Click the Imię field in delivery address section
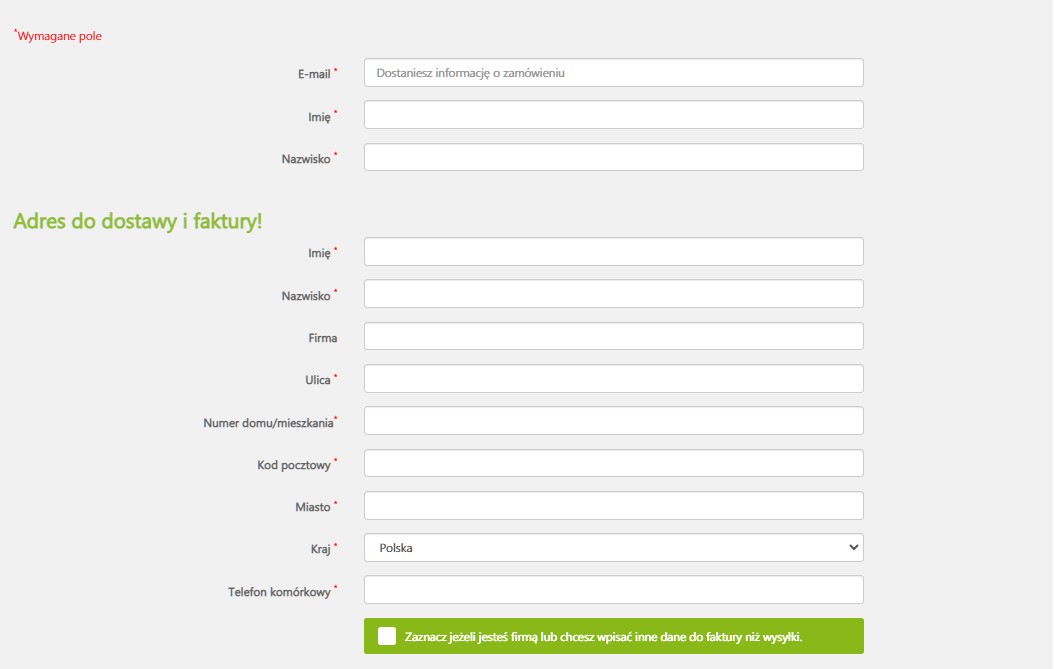Image resolution: width=1054 pixels, height=669 pixels. point(614,251)
